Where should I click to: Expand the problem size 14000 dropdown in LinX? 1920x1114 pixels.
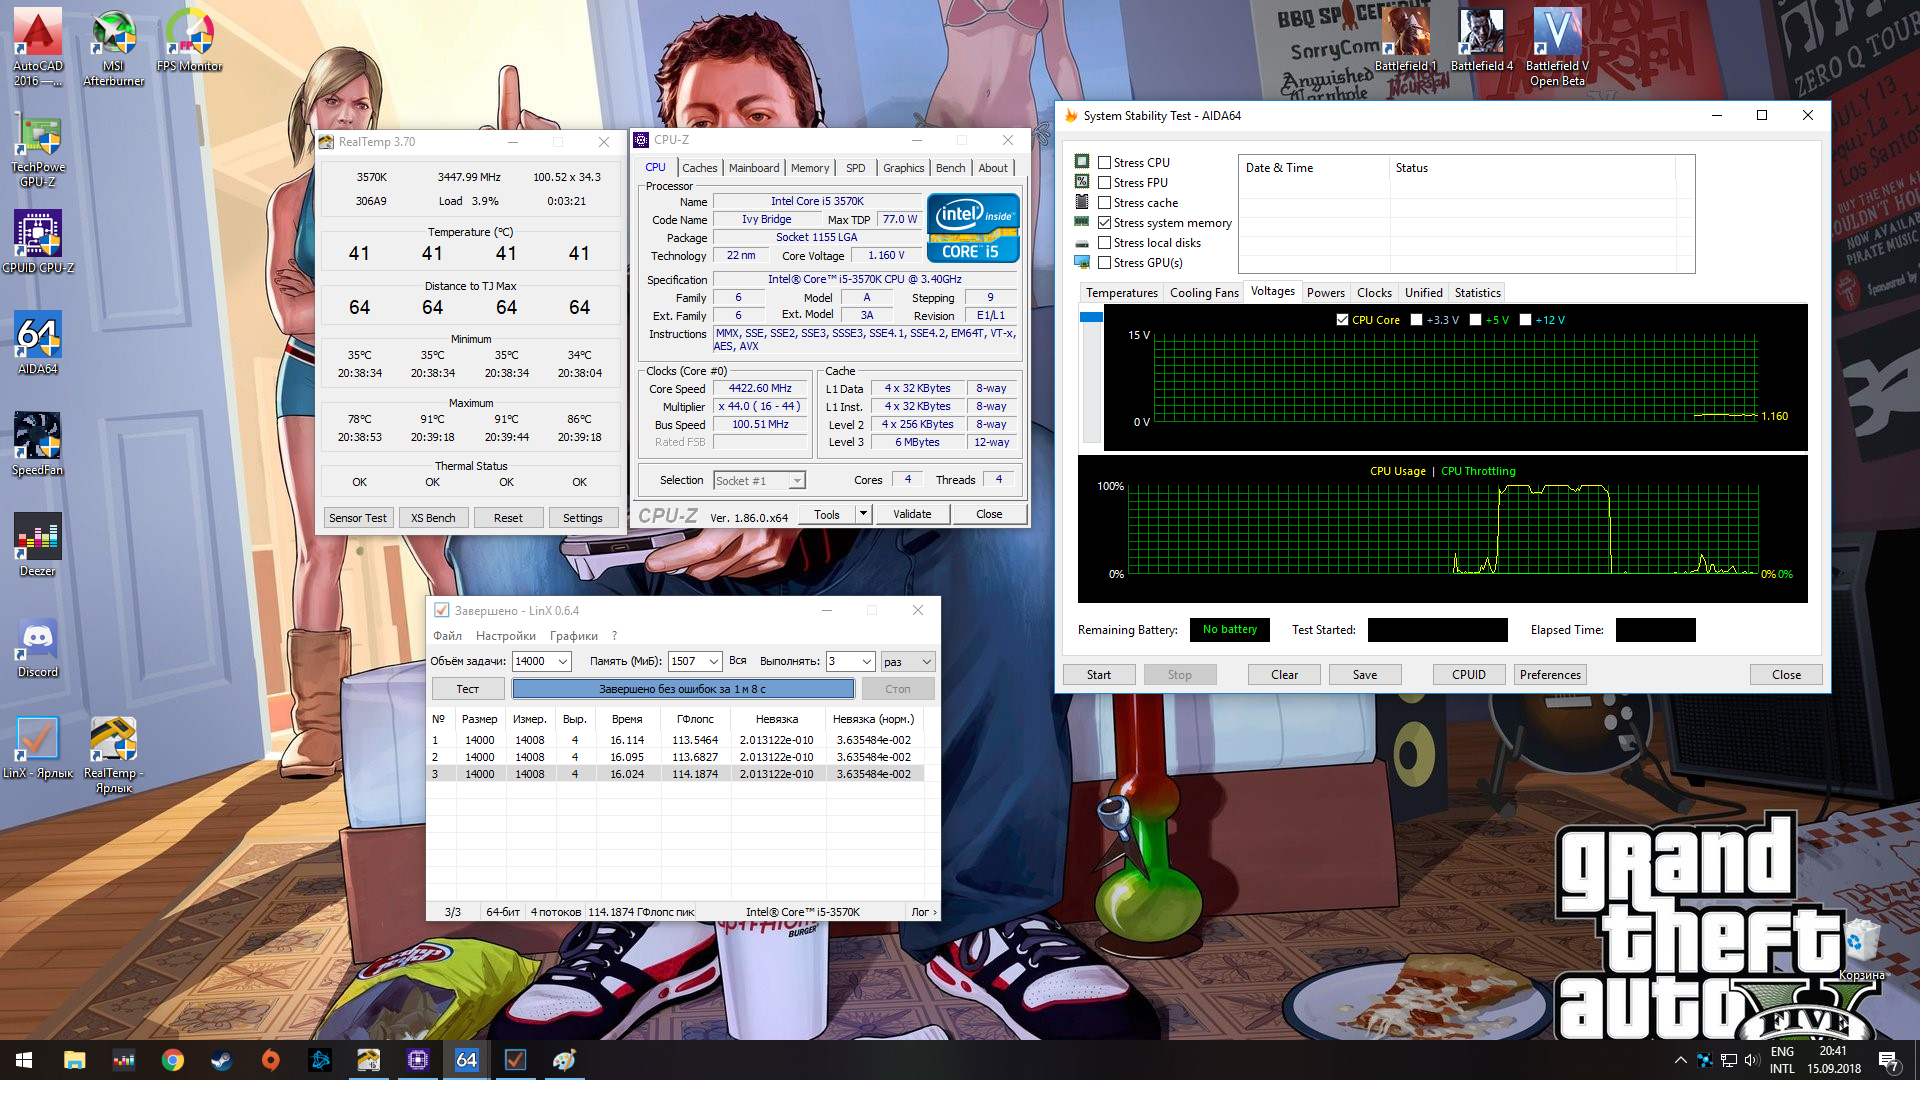click(563, 661)
